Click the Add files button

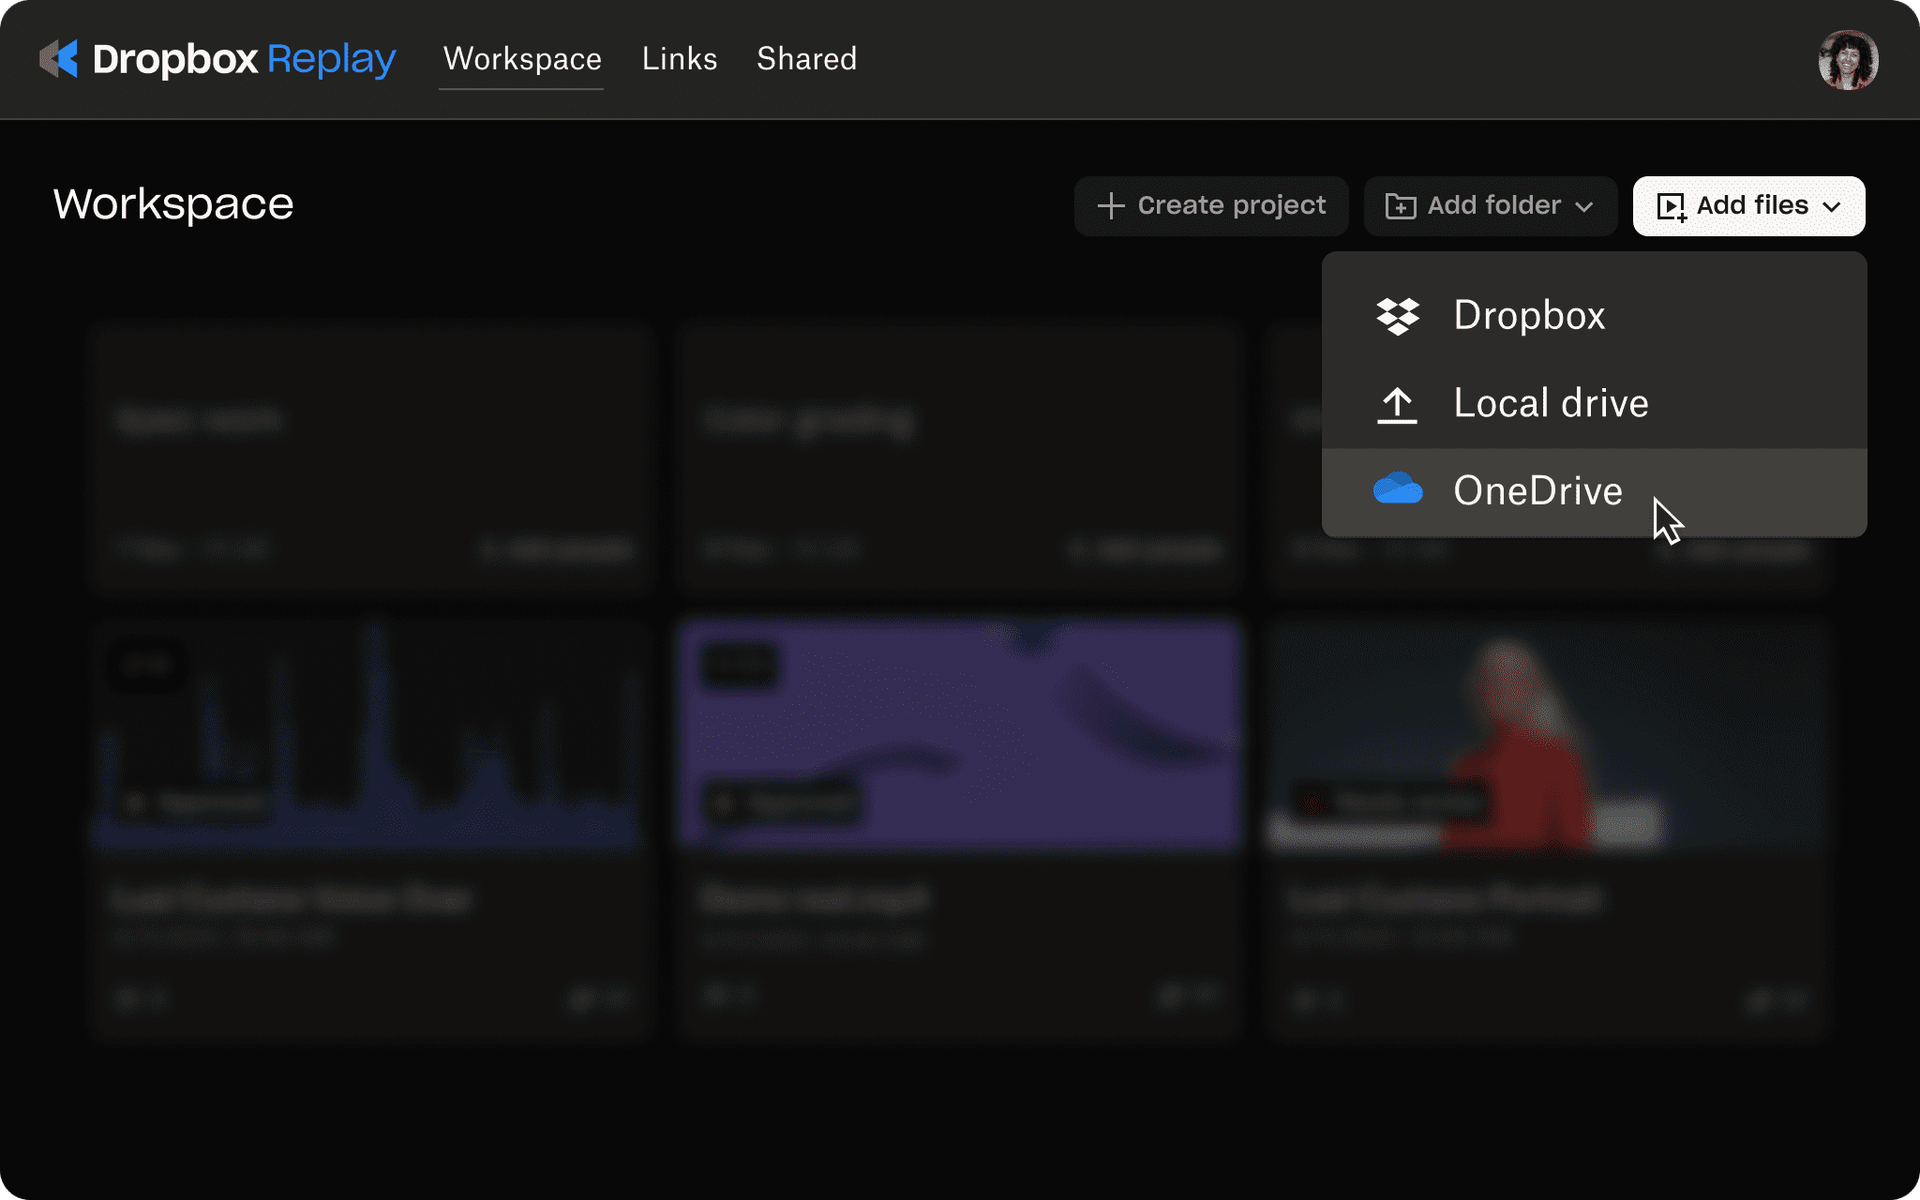1748,206
